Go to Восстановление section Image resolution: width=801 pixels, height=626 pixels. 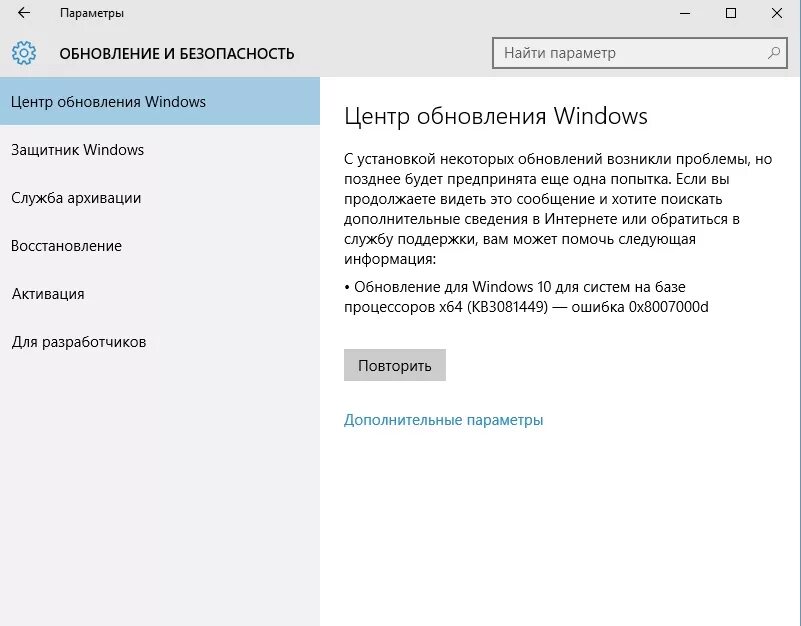(160, 246)
